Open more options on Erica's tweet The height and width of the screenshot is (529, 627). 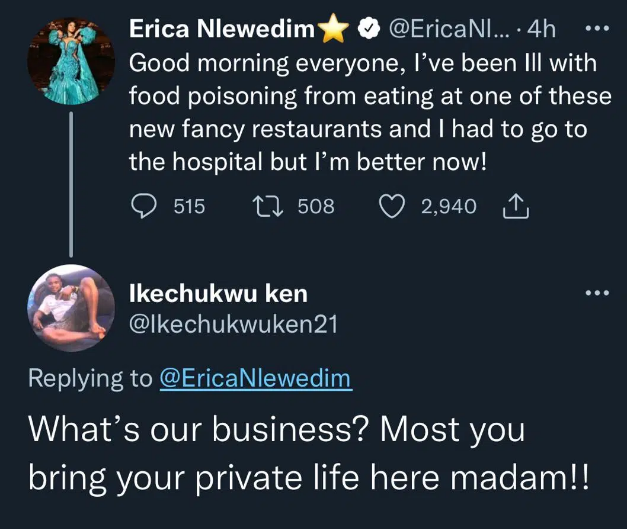point(595,28)
